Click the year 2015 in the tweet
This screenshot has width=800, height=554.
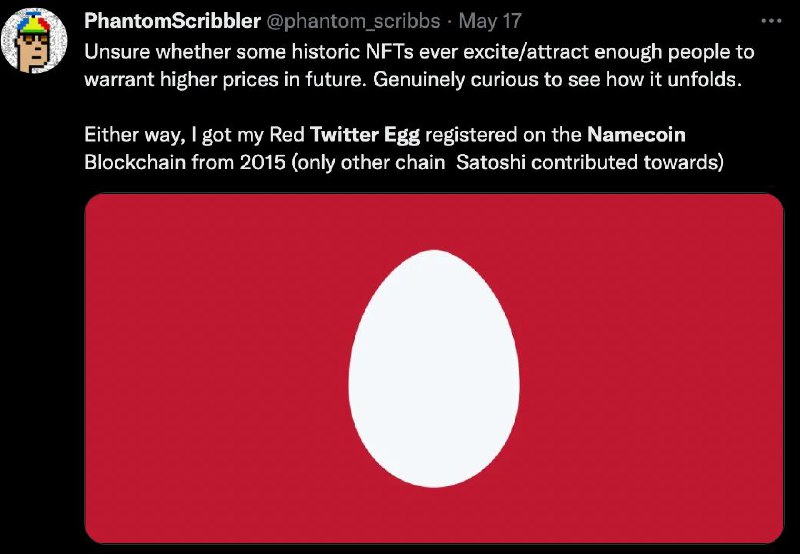(x=262, y=162)
